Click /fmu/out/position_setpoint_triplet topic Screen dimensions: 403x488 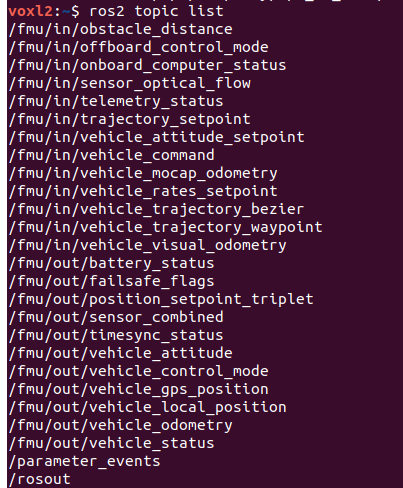[161, 299]
